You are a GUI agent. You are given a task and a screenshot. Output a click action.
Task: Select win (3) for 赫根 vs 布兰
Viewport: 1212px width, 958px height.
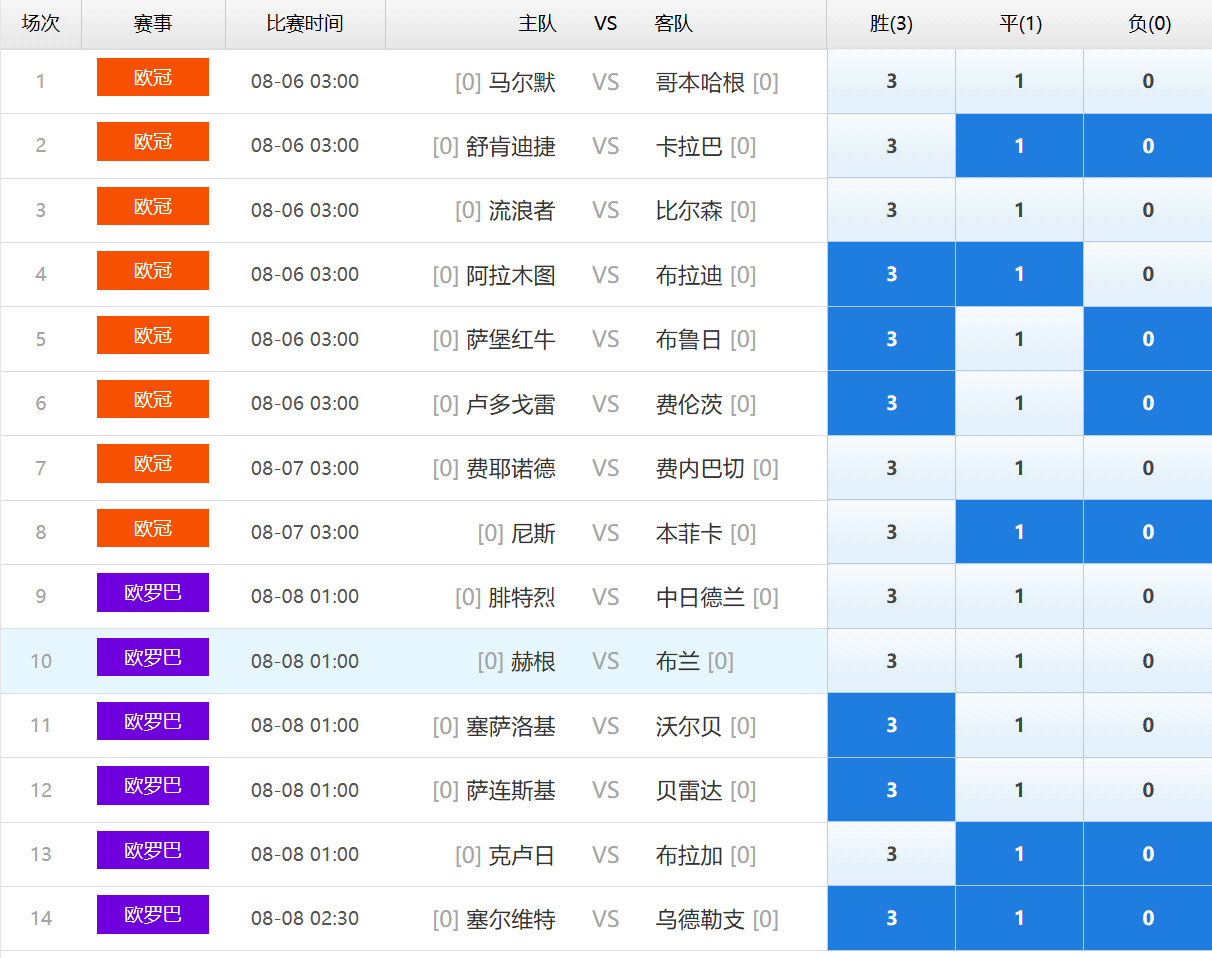[x=891, y=661]
